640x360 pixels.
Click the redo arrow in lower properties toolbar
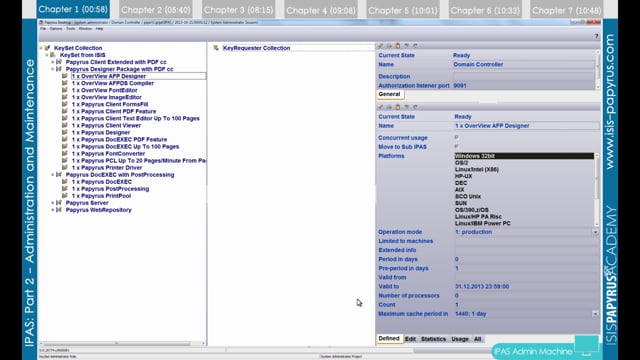point(416,107)
